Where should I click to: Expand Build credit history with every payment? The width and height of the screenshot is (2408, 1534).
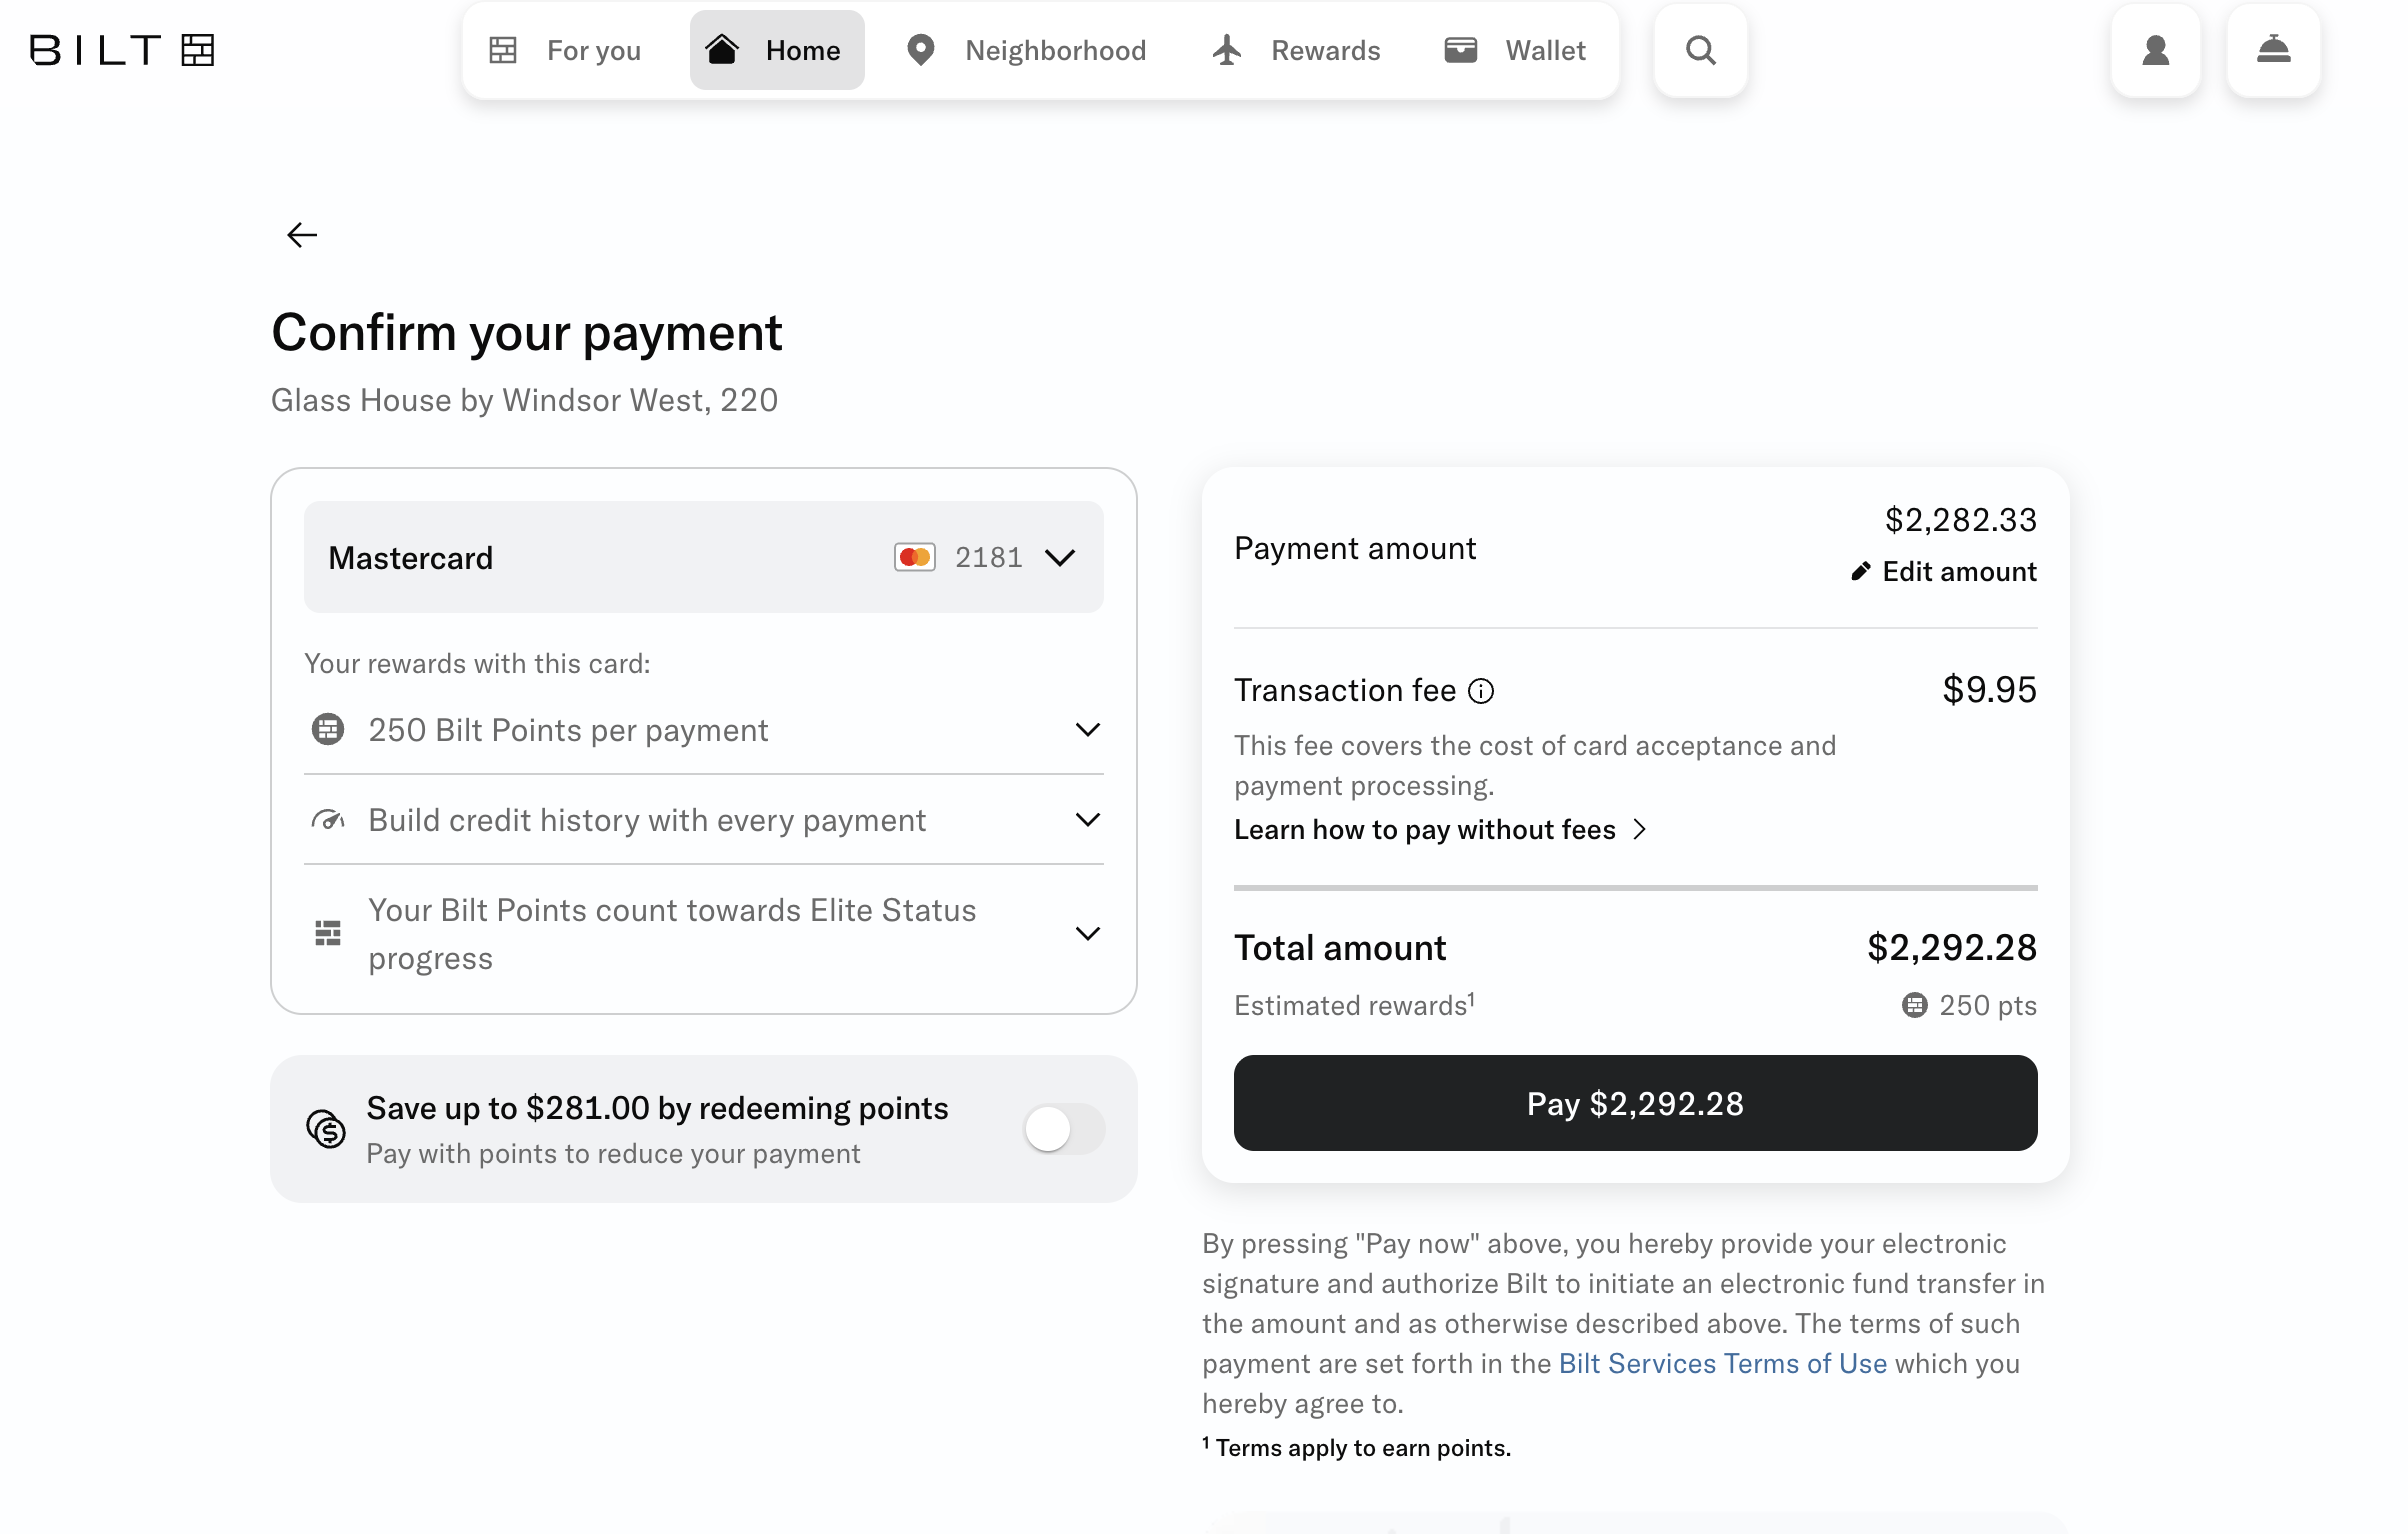pos(1089,819)
